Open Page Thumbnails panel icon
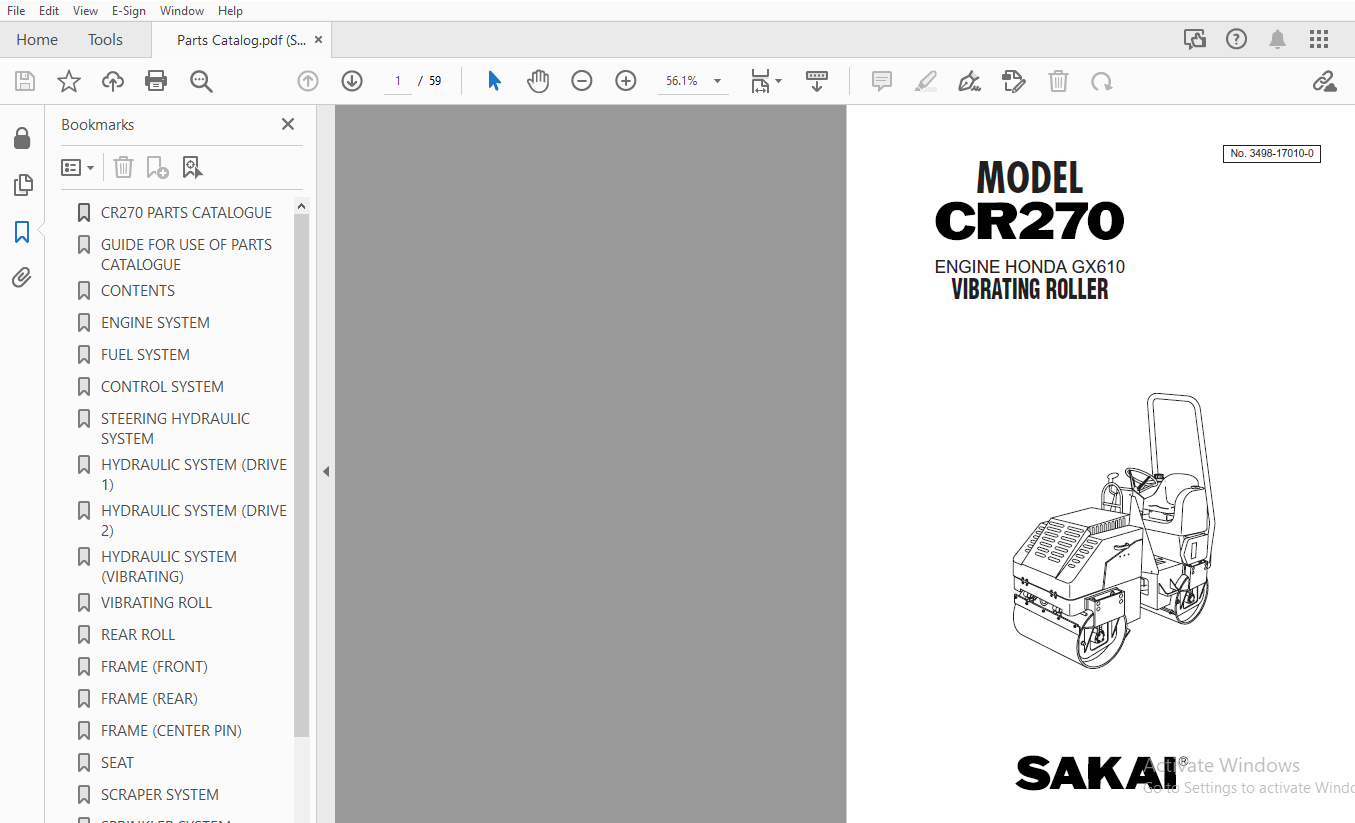The width and height of the screenshot is (1355, 823). pyautogui.click(x=22, y=185)
